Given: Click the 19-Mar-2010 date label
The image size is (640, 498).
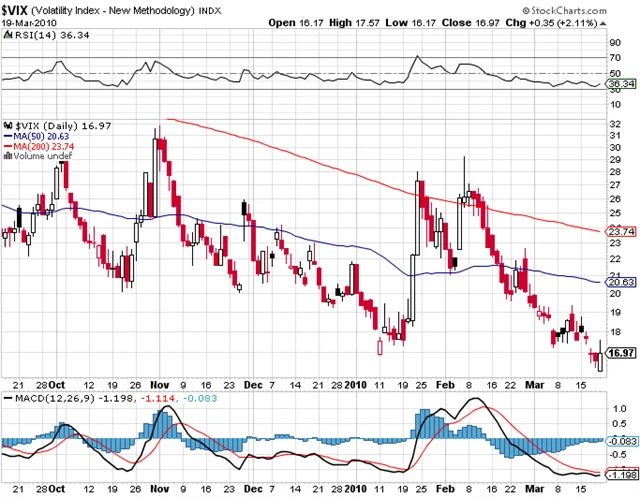Looking at the screenshot, I should tap(29, 23).
